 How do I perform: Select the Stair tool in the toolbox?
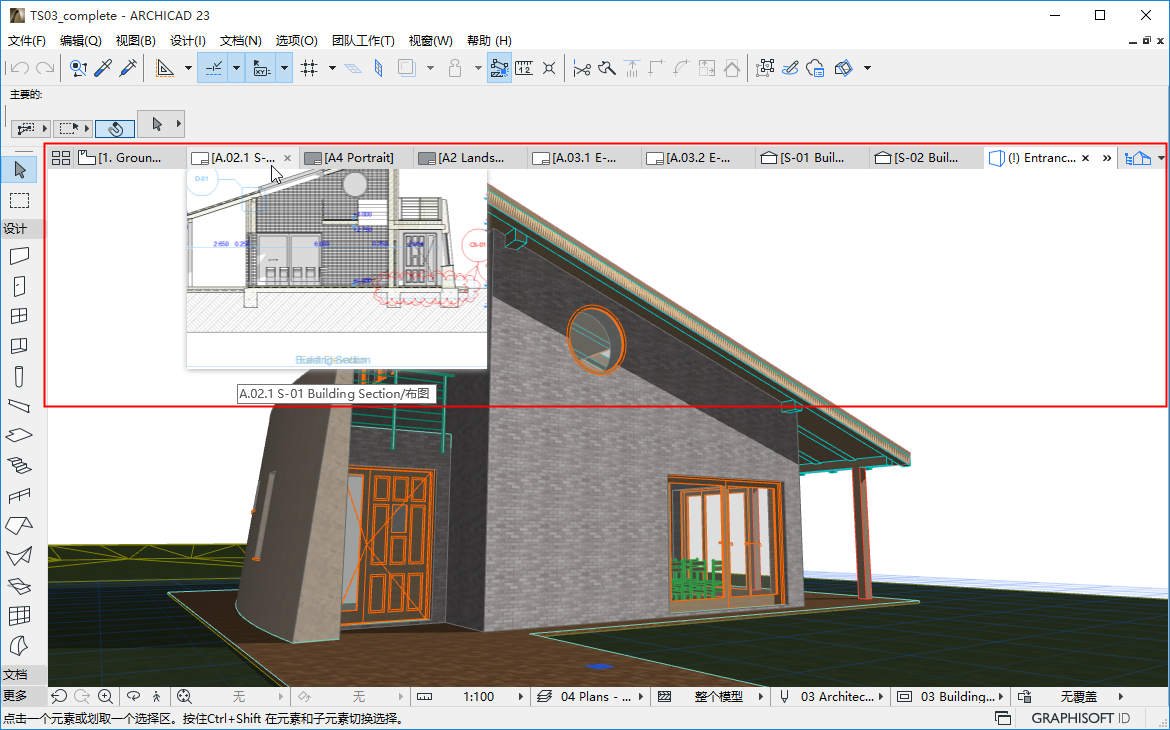point(20,465)
